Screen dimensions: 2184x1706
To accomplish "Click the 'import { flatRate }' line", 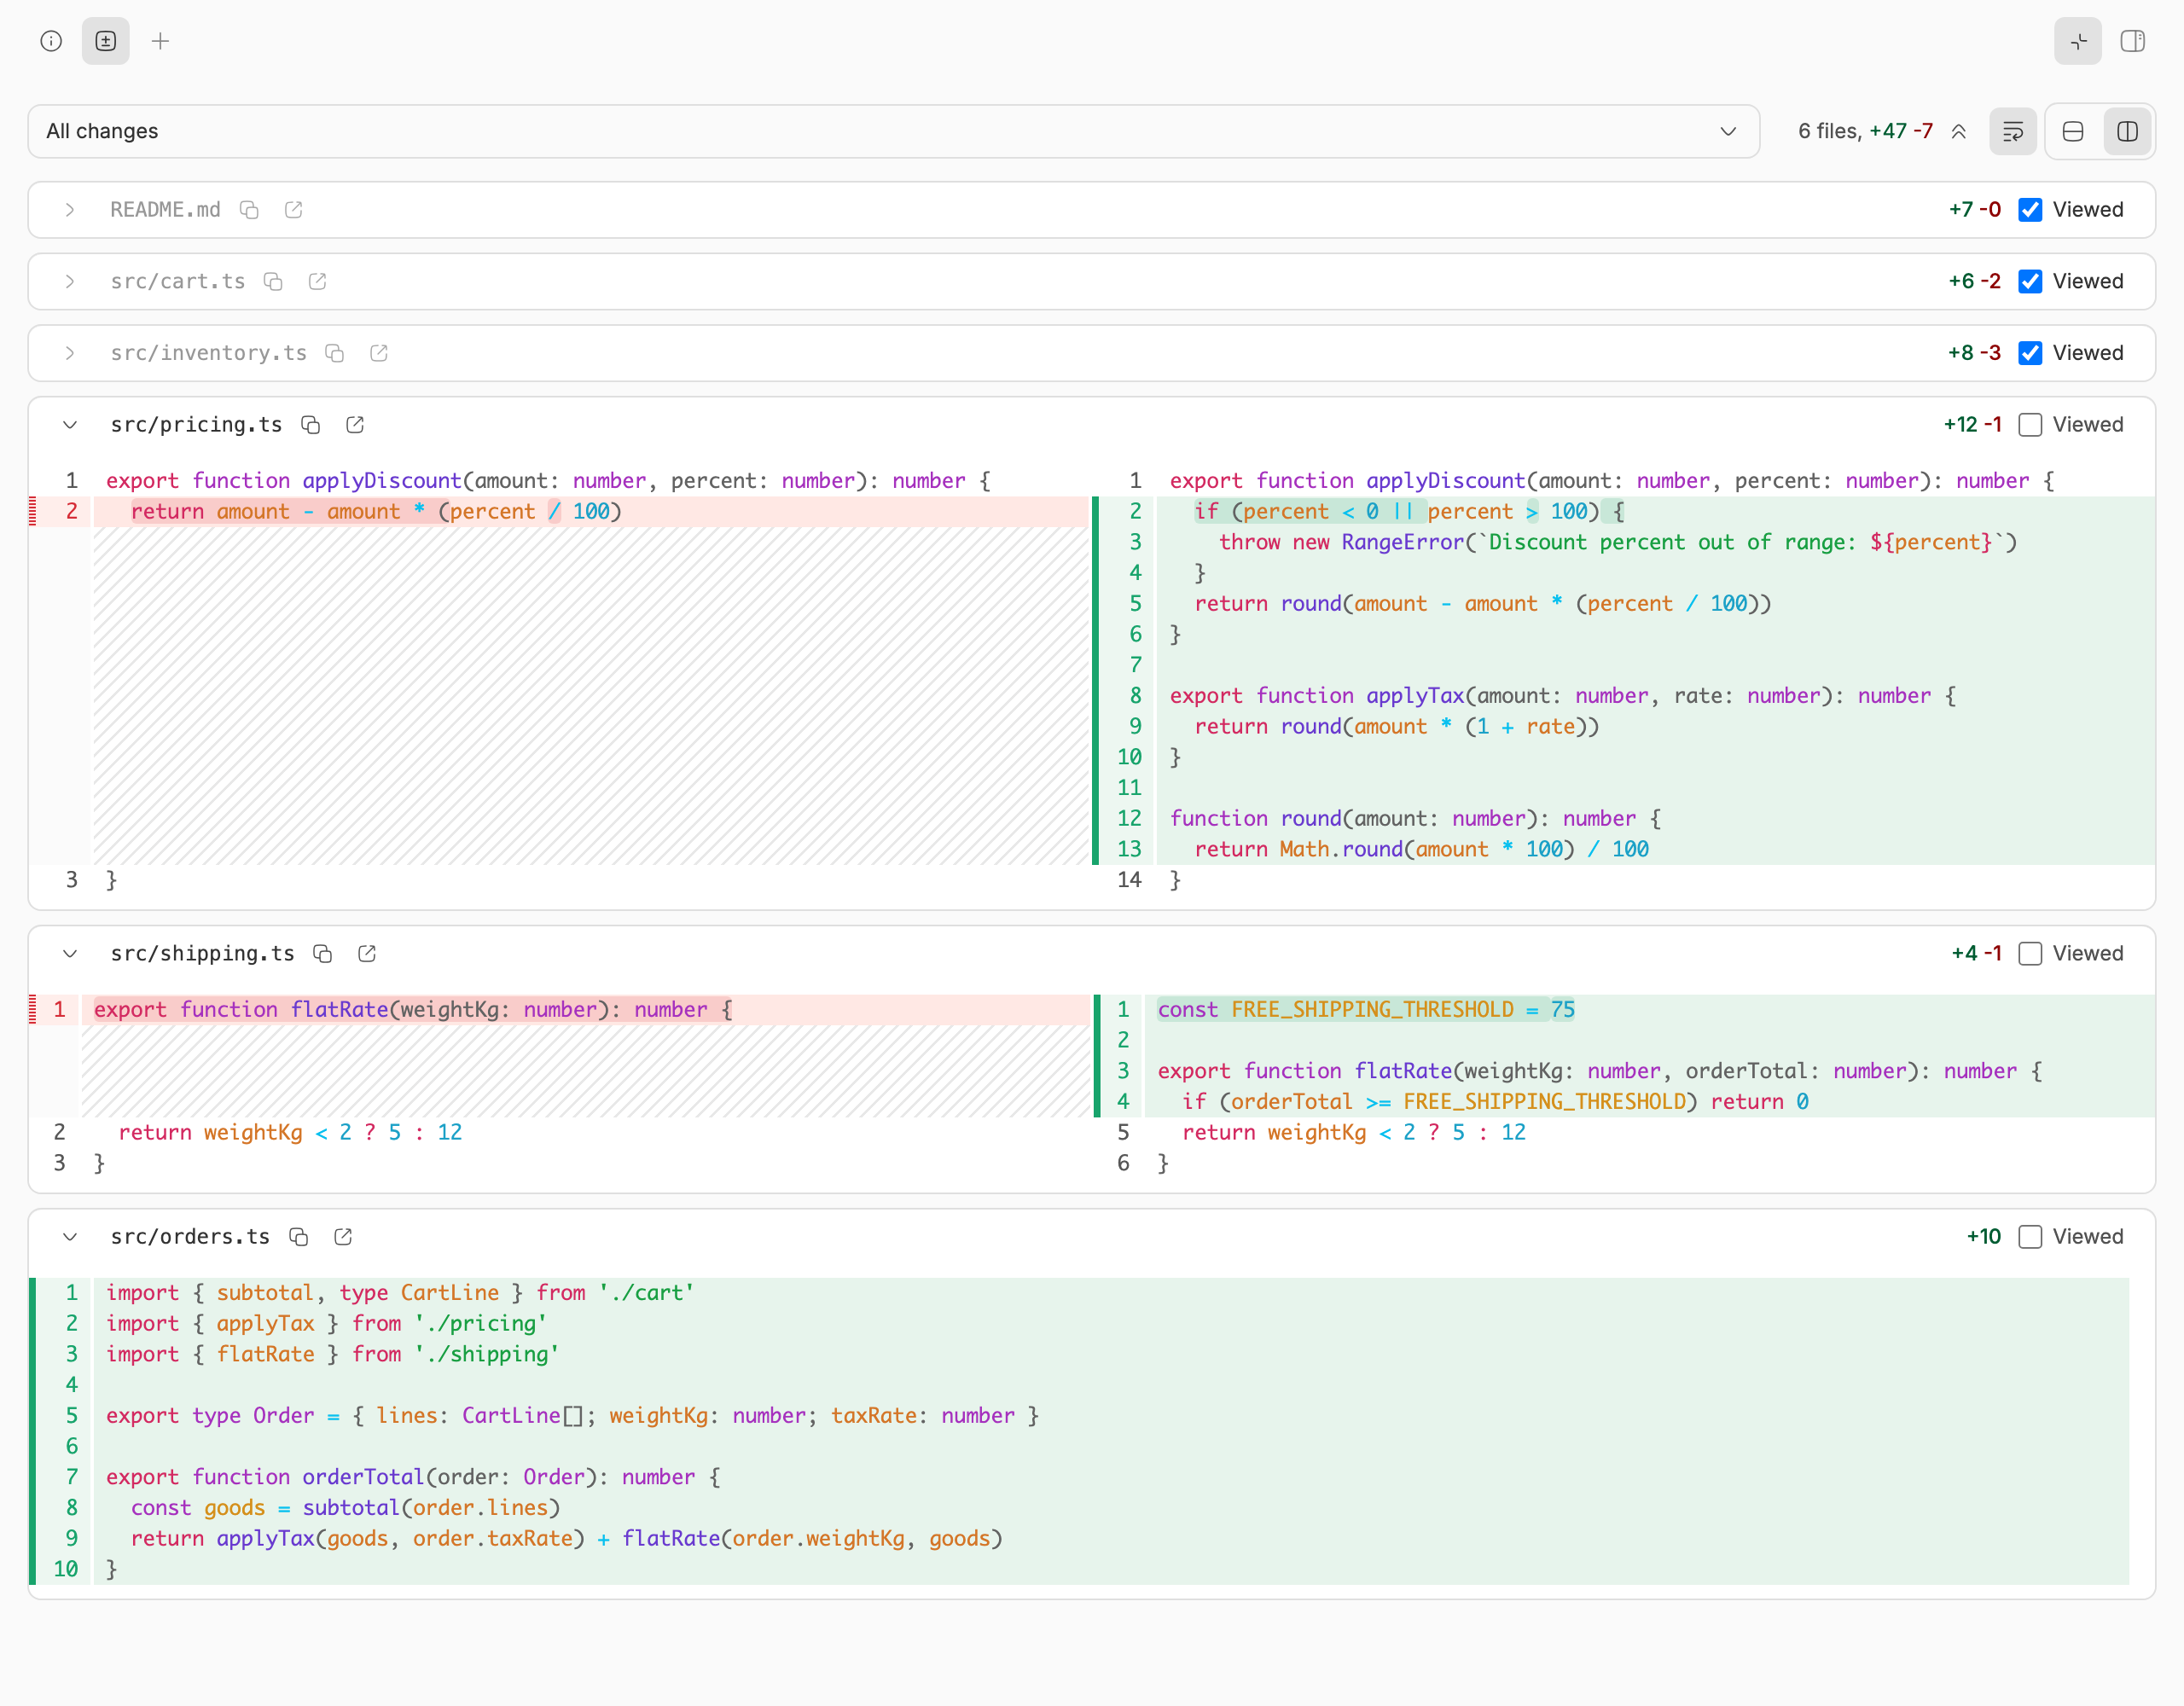I will [1110, 1355].
